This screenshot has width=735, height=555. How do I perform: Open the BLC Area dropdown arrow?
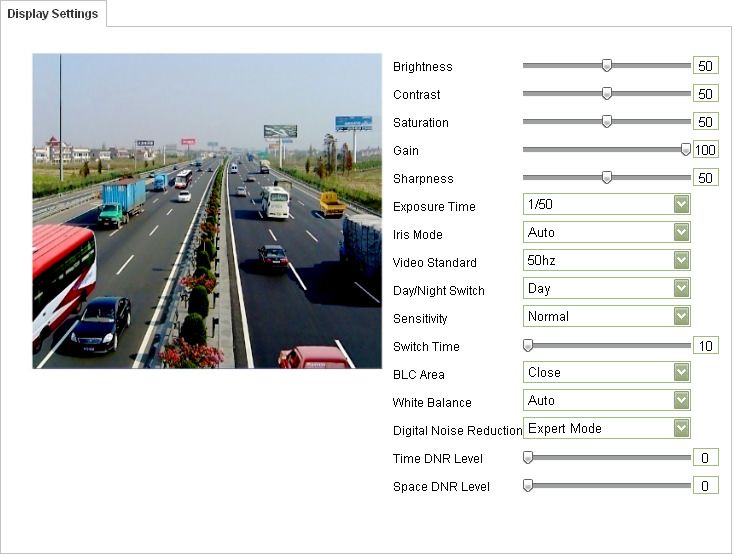pos(682,372)
